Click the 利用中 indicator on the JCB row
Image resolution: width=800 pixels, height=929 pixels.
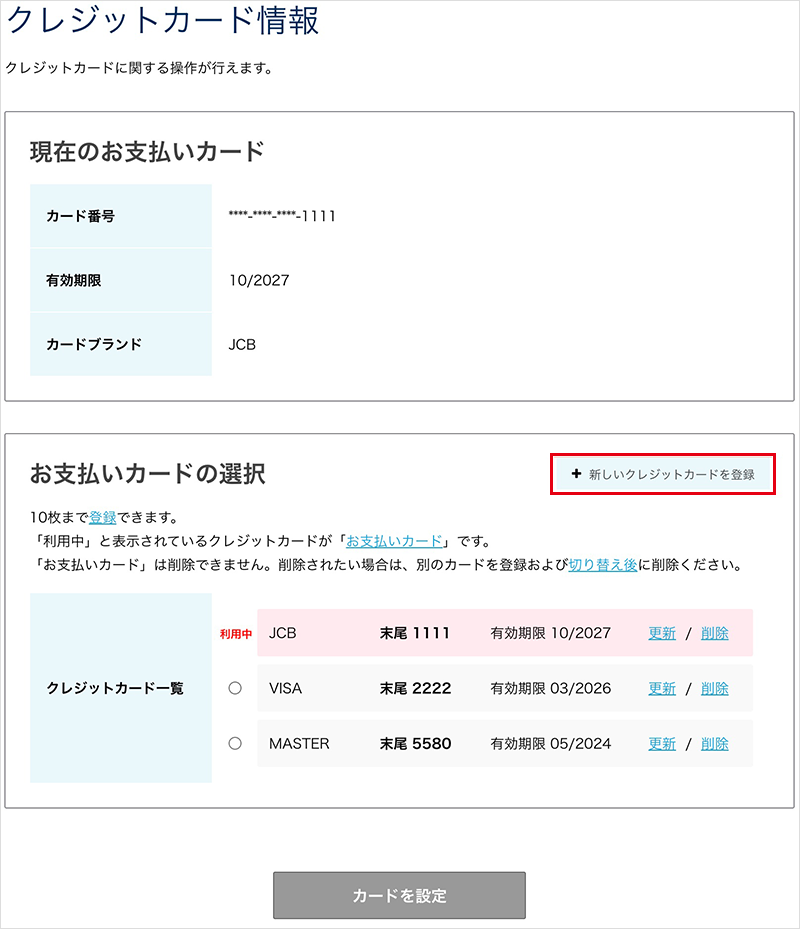(234, 633)
